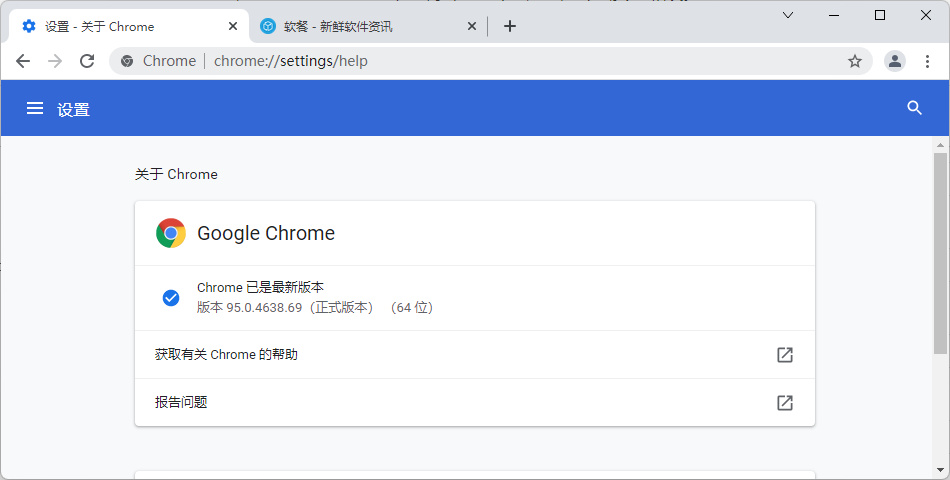This screenshot has height=480, width=950.
Task: Click the Chrome site info icon in address bar
Action: click(127, 61)
